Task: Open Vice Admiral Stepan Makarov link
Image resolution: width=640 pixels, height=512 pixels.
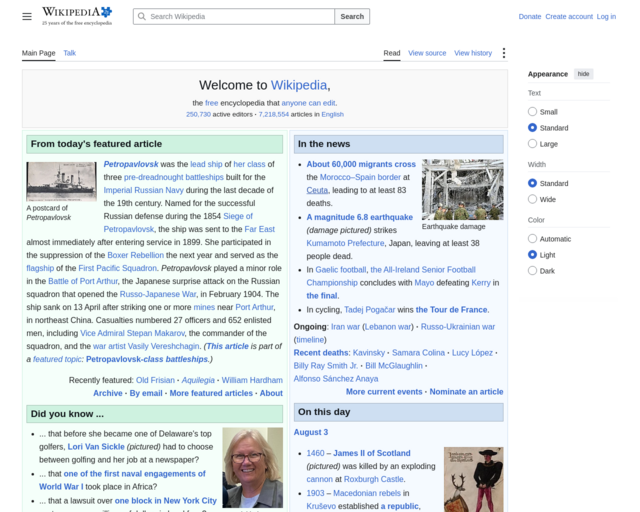Action: (132, 333)
